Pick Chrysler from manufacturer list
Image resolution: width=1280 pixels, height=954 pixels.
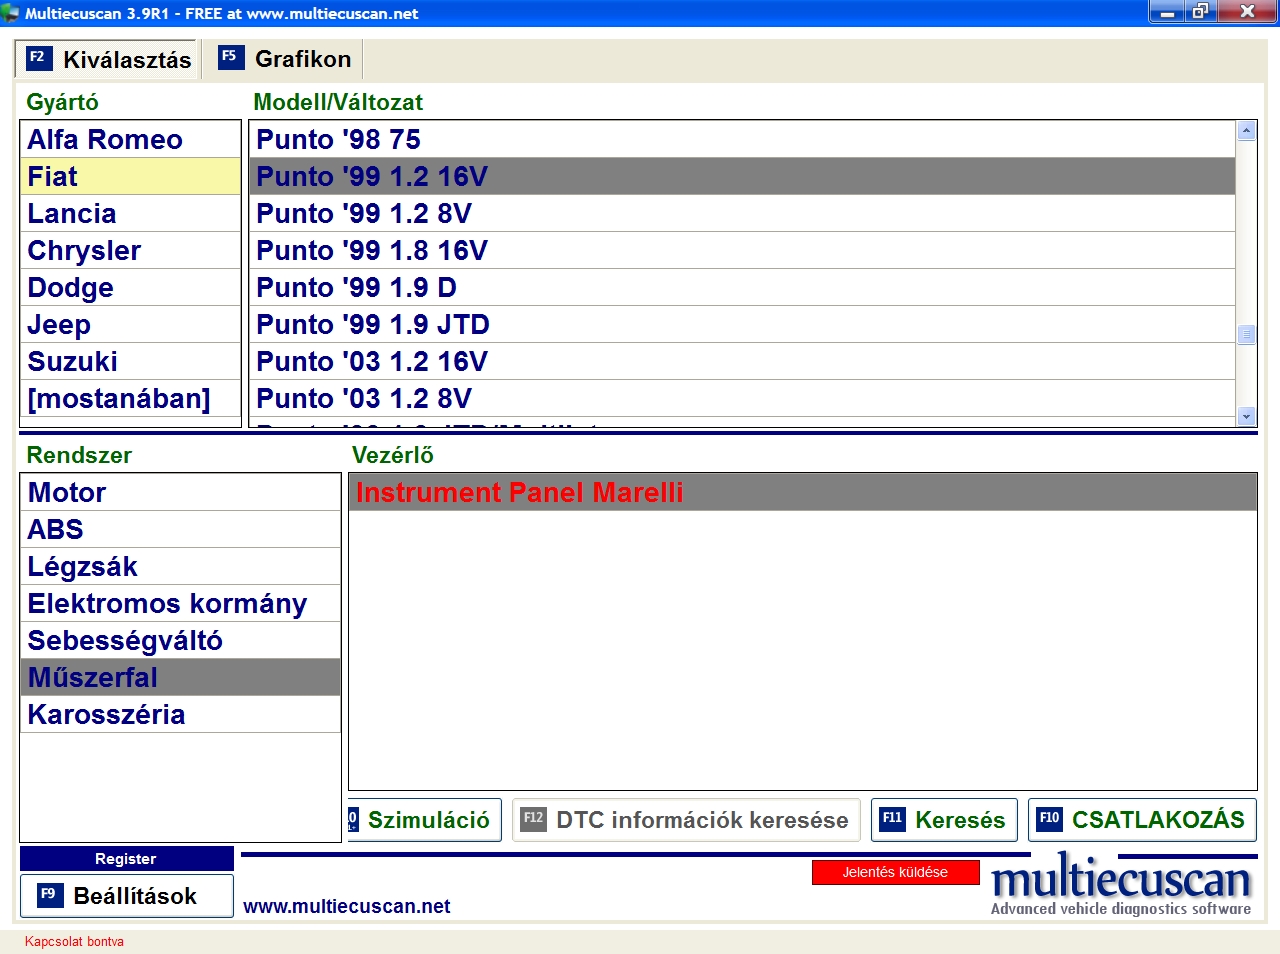pyautogui.click(x=130, y=250)
